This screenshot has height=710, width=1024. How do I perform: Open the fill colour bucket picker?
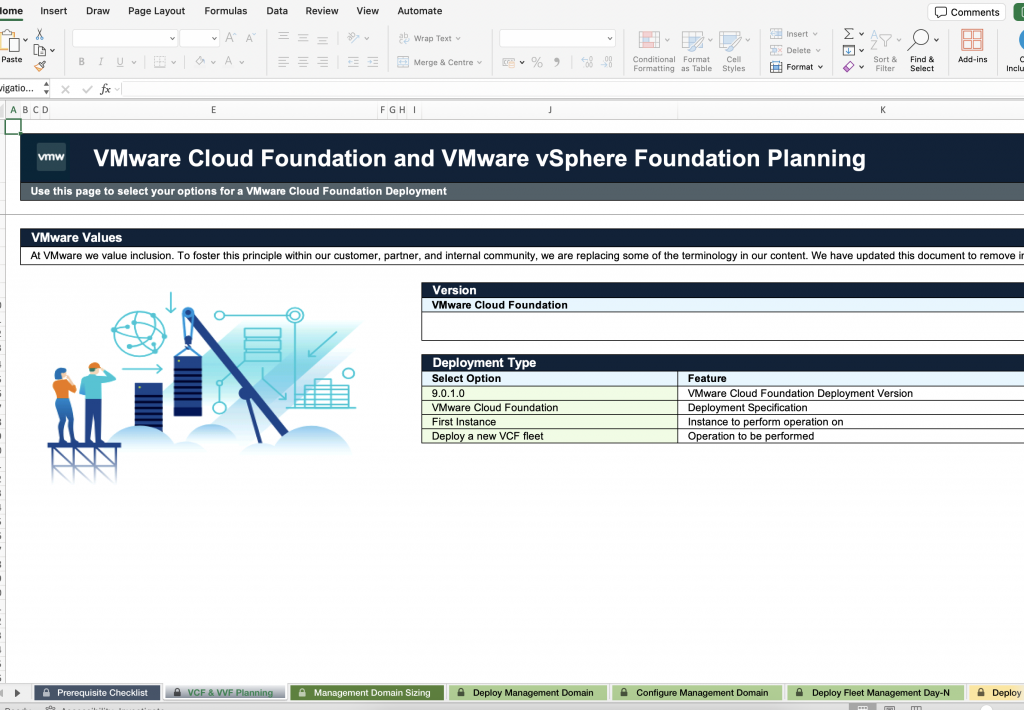pos(200,62)
